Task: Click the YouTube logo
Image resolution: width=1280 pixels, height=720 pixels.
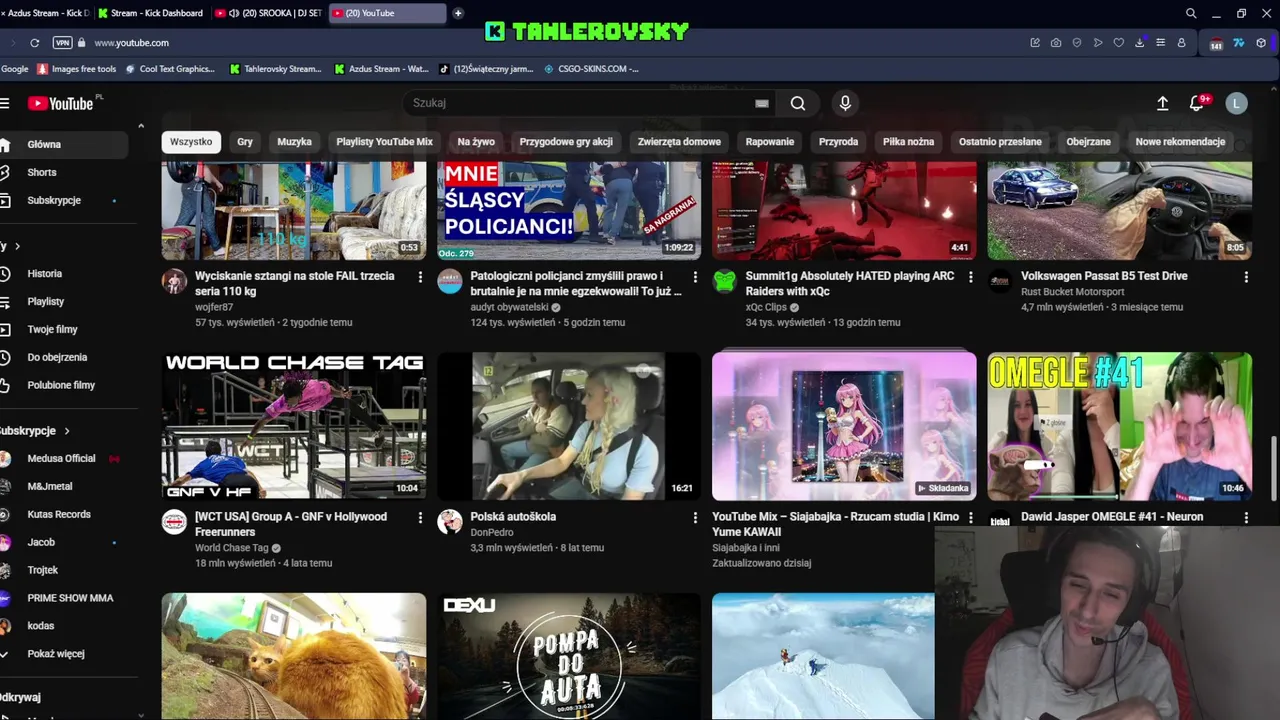Action: click(x=60, y=103)
